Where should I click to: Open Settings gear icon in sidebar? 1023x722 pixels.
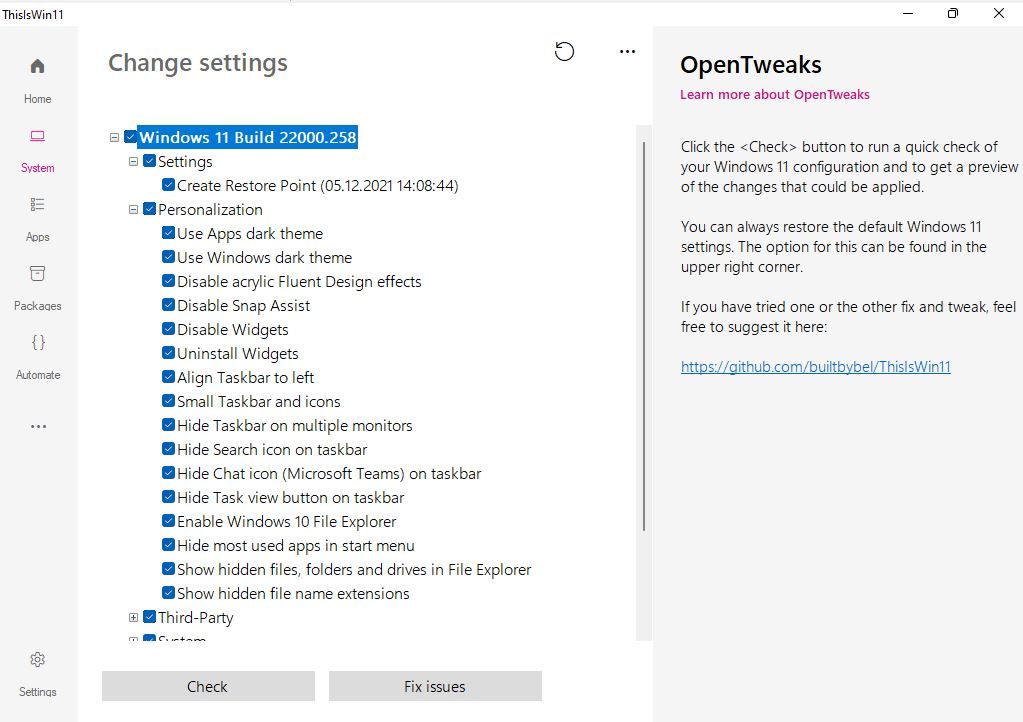[x=37, y=660]
